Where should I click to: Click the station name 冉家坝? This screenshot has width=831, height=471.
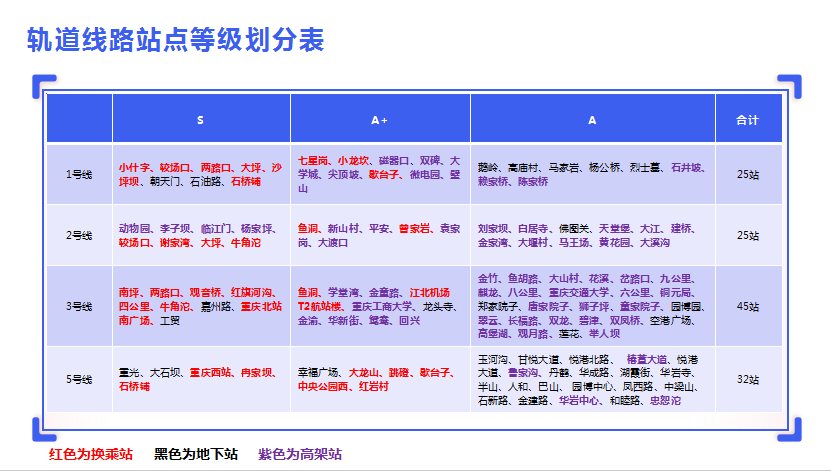pyautogui.click(x=257, y=372)
